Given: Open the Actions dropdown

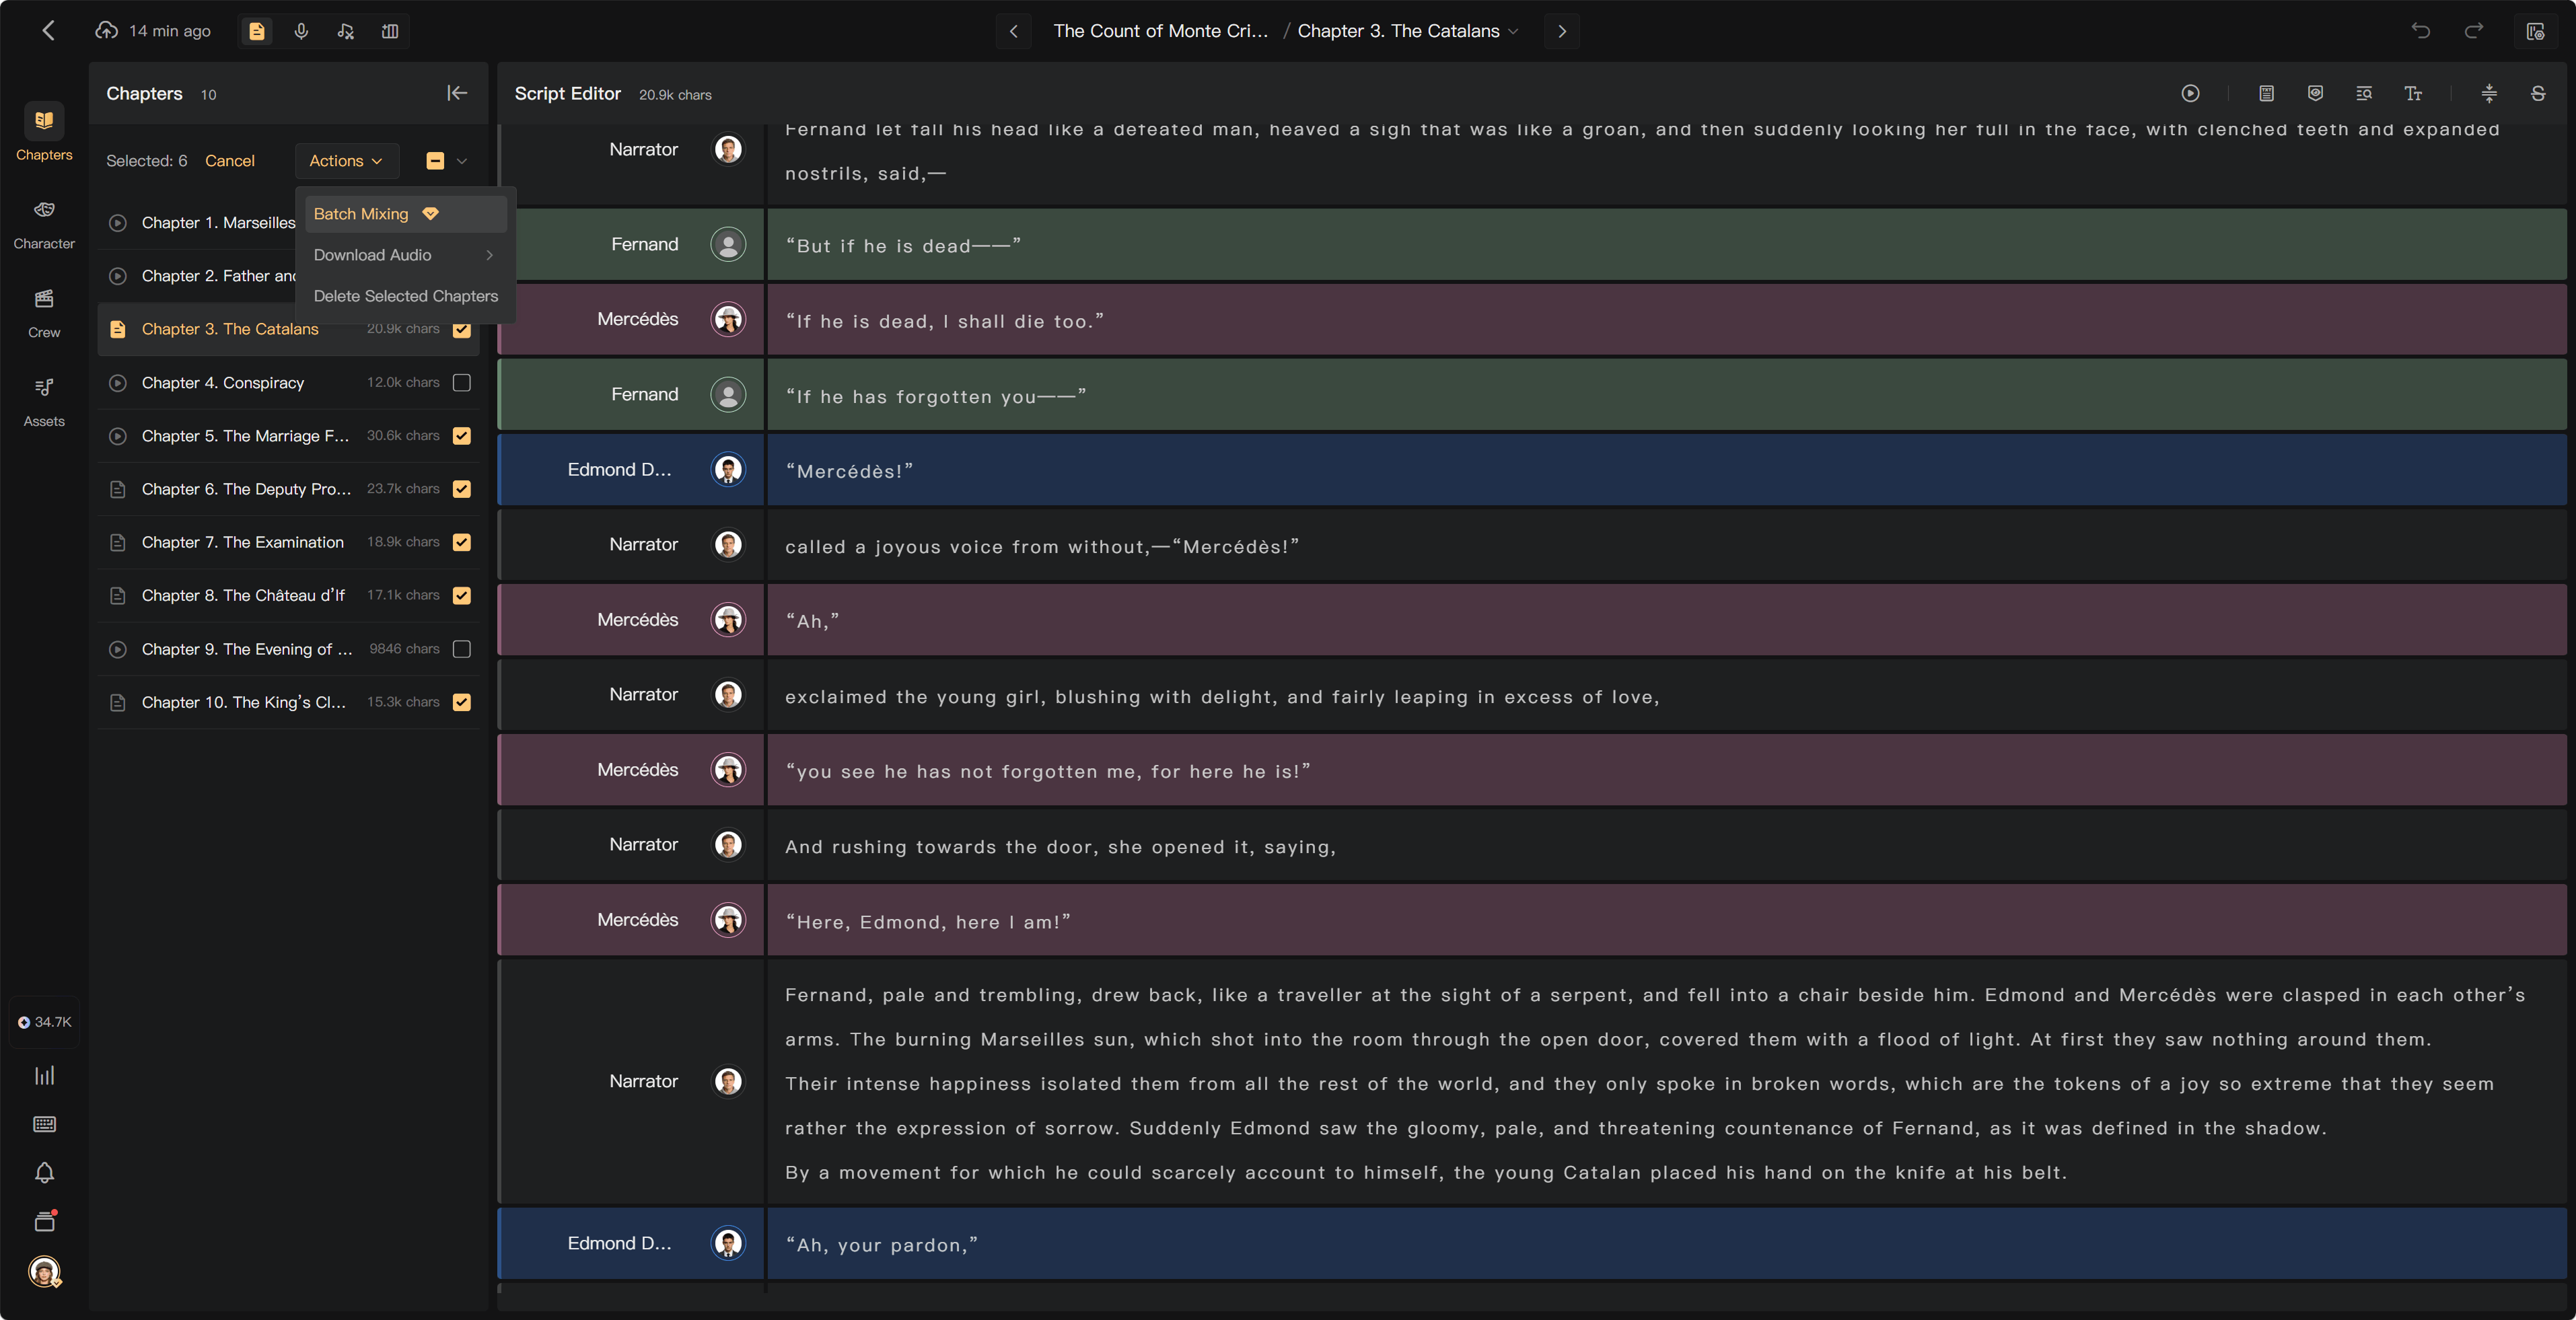Looking at the screenshot, I should point(346,161).
